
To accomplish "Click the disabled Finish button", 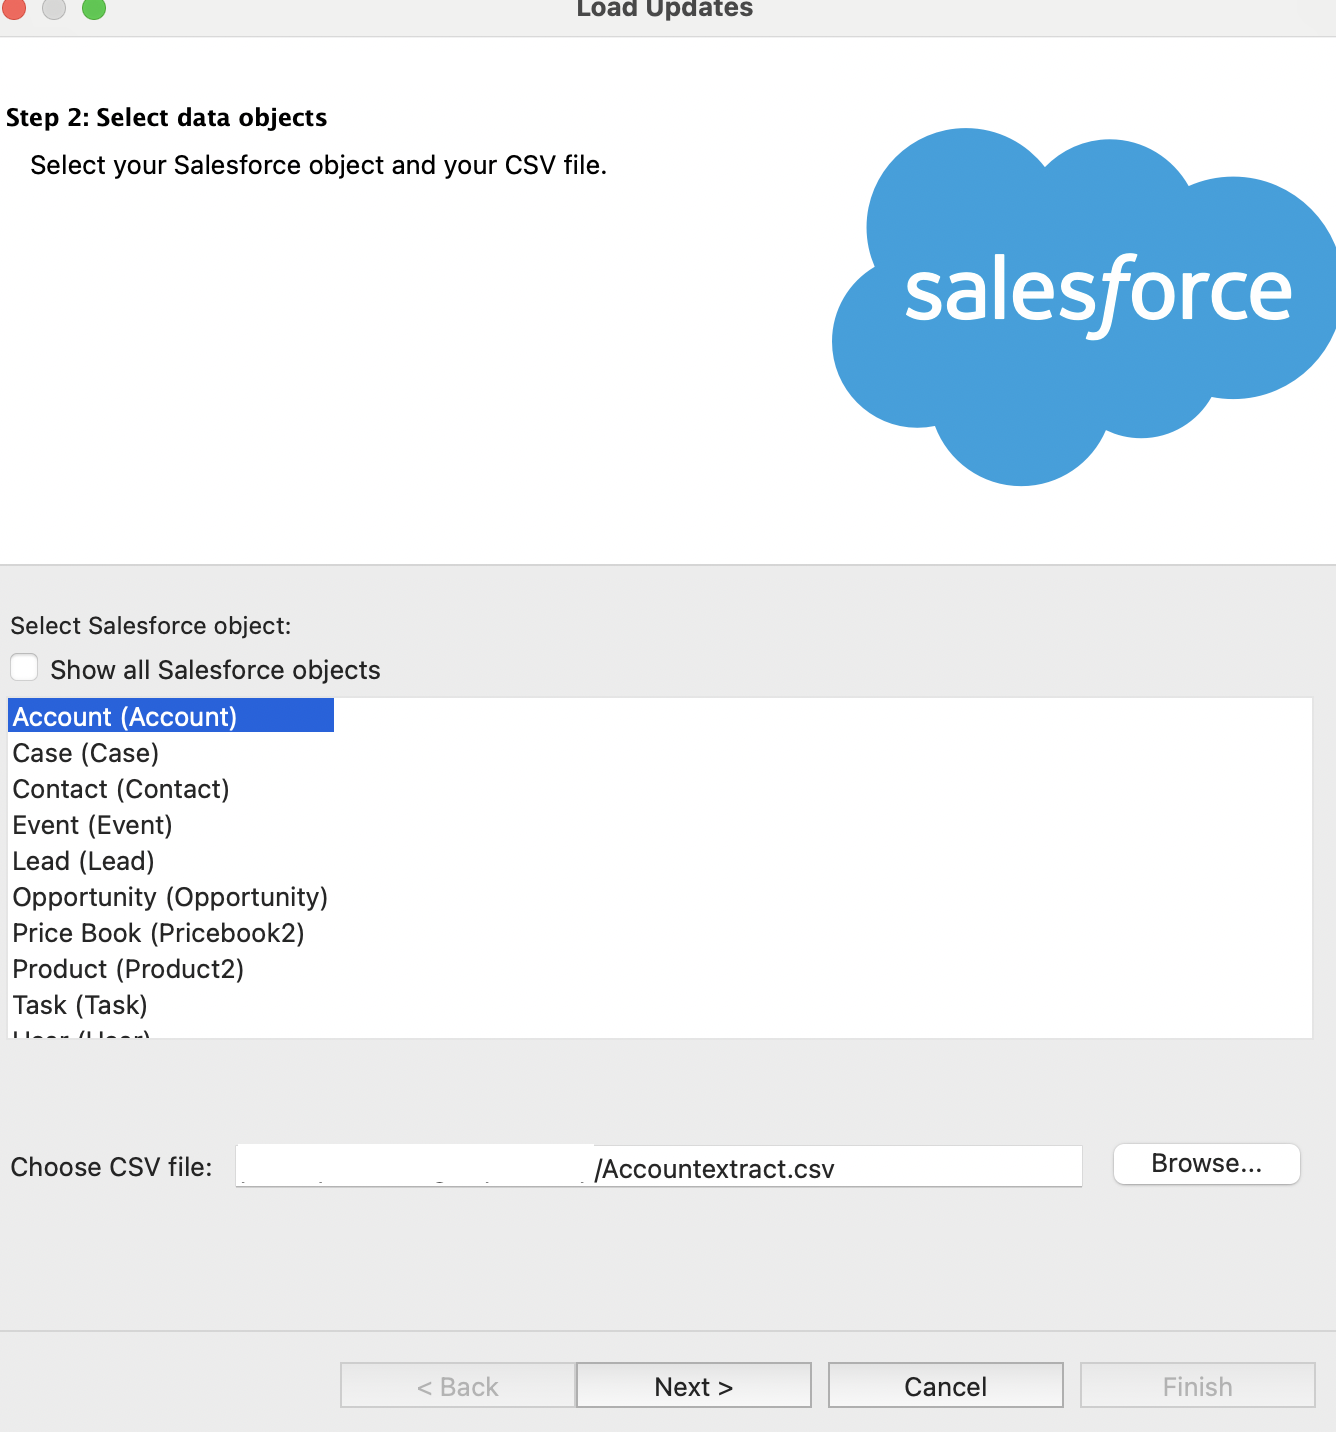I will 1198,1385.
